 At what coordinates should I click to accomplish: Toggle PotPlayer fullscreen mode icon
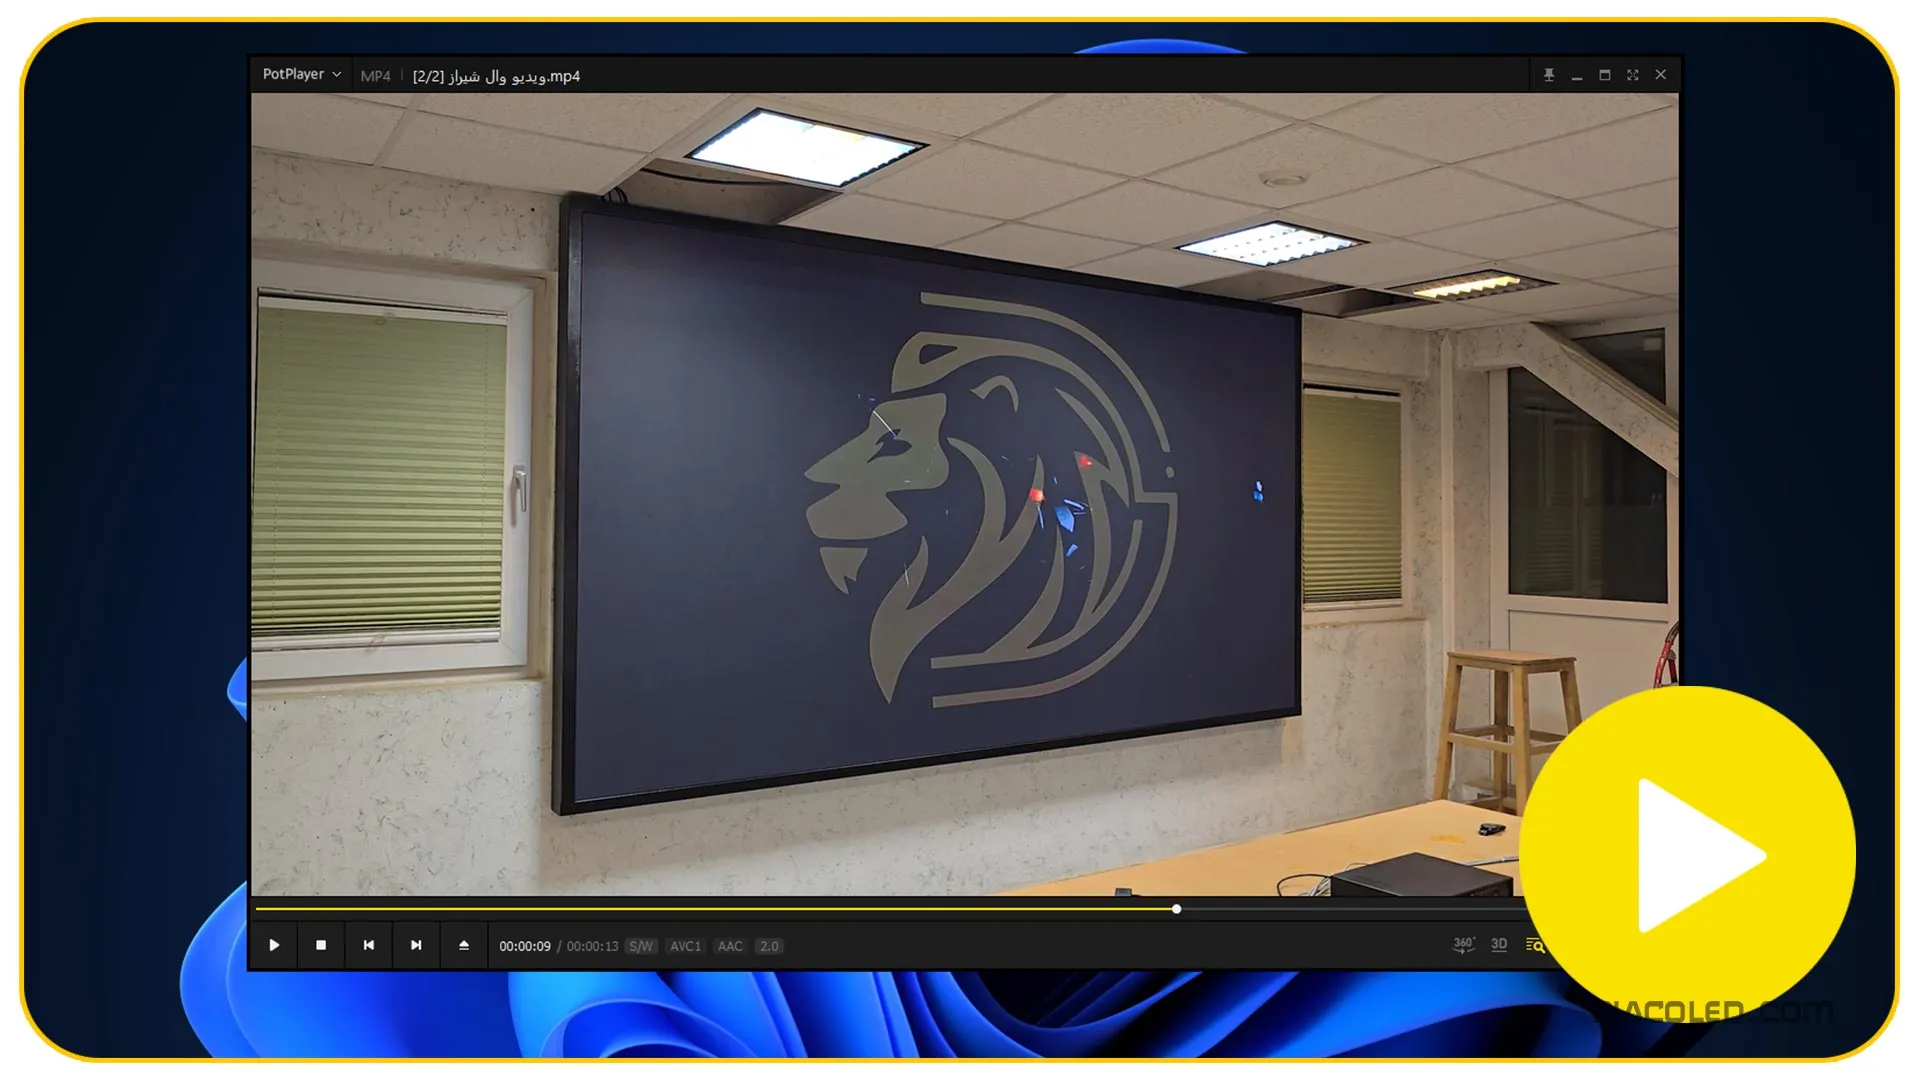pyautogui.click(x=1633, y=75)
